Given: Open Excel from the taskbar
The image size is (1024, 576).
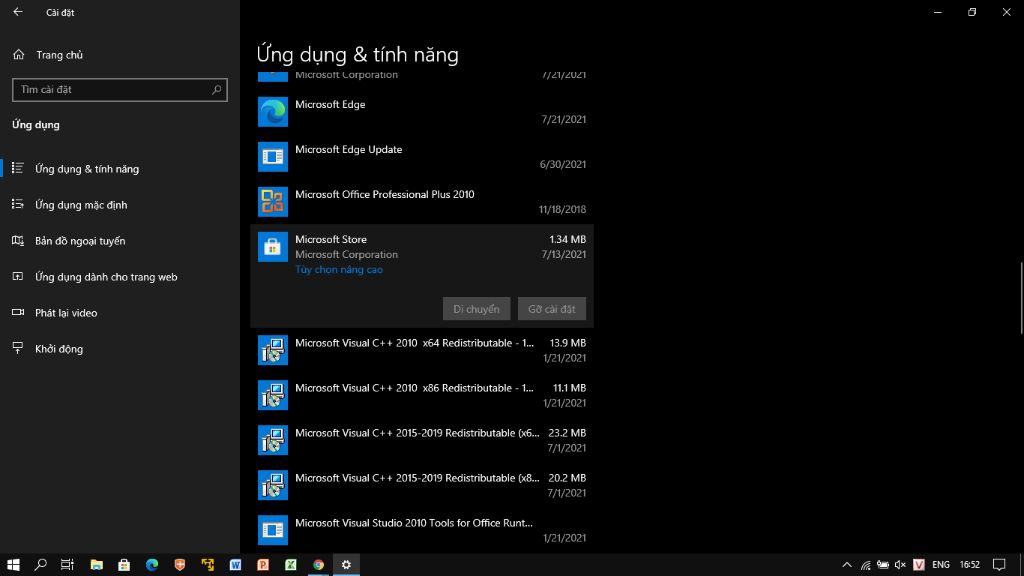Looking at the screenshot, I should pyautogui.click(x=291, y=564).
